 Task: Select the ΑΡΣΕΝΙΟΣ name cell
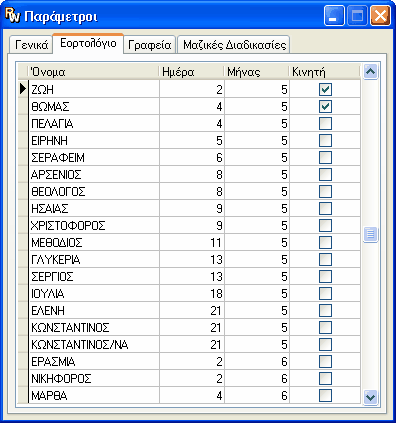(x=94, y=174)
